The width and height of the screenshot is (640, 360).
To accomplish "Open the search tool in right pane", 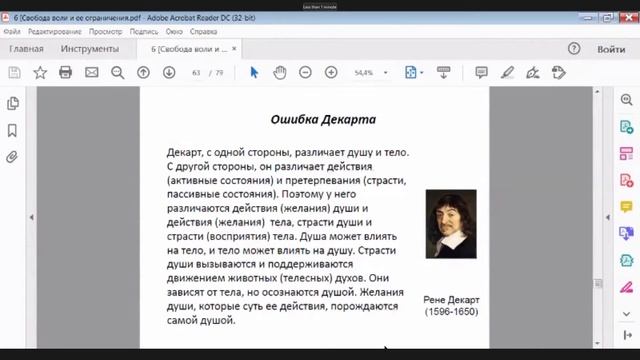I will (627, 100).
